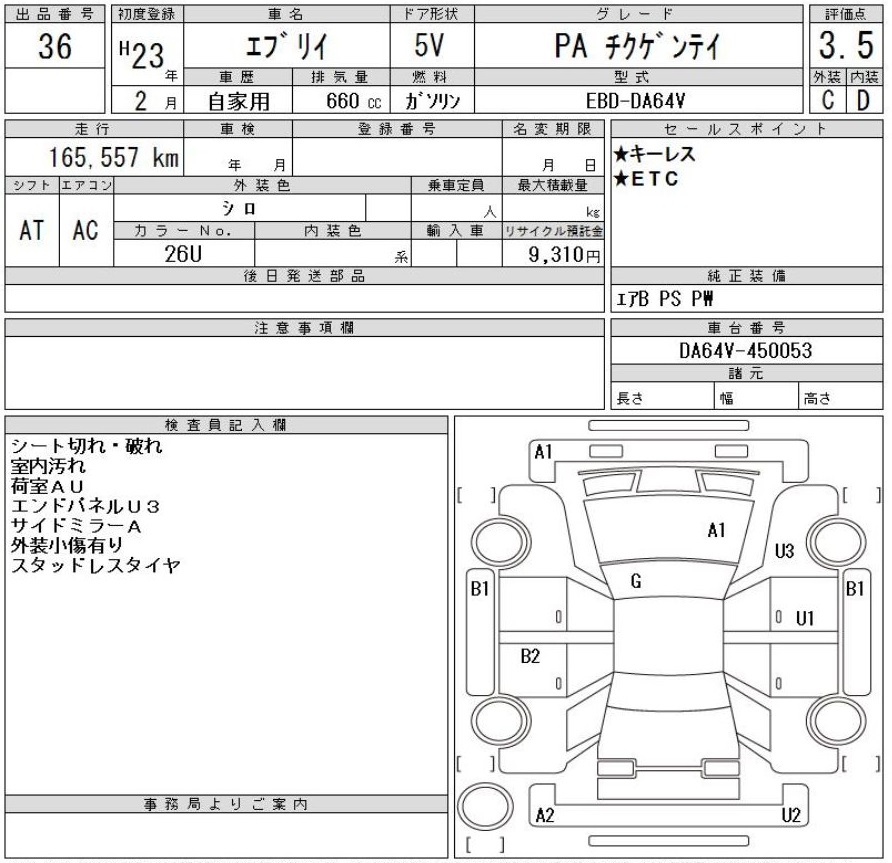Click the color number 26U field
892x863 pixels.
[184, 254]
